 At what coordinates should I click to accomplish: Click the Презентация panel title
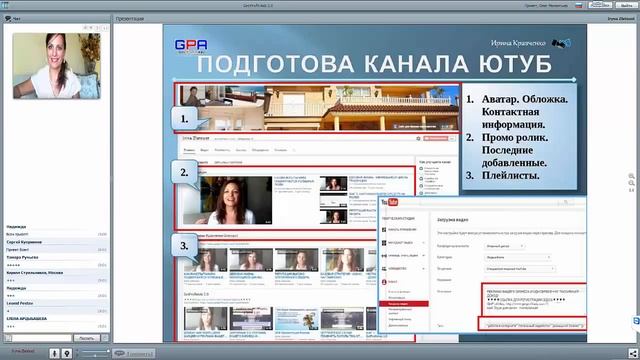(x=130, y=19)
